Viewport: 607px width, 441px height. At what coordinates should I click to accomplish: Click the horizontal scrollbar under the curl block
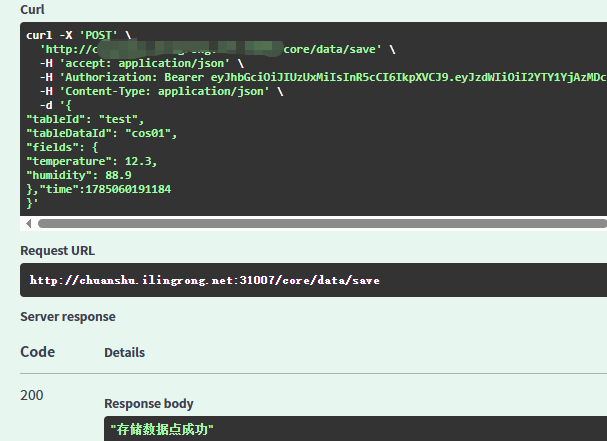click(x=322, y=223)
